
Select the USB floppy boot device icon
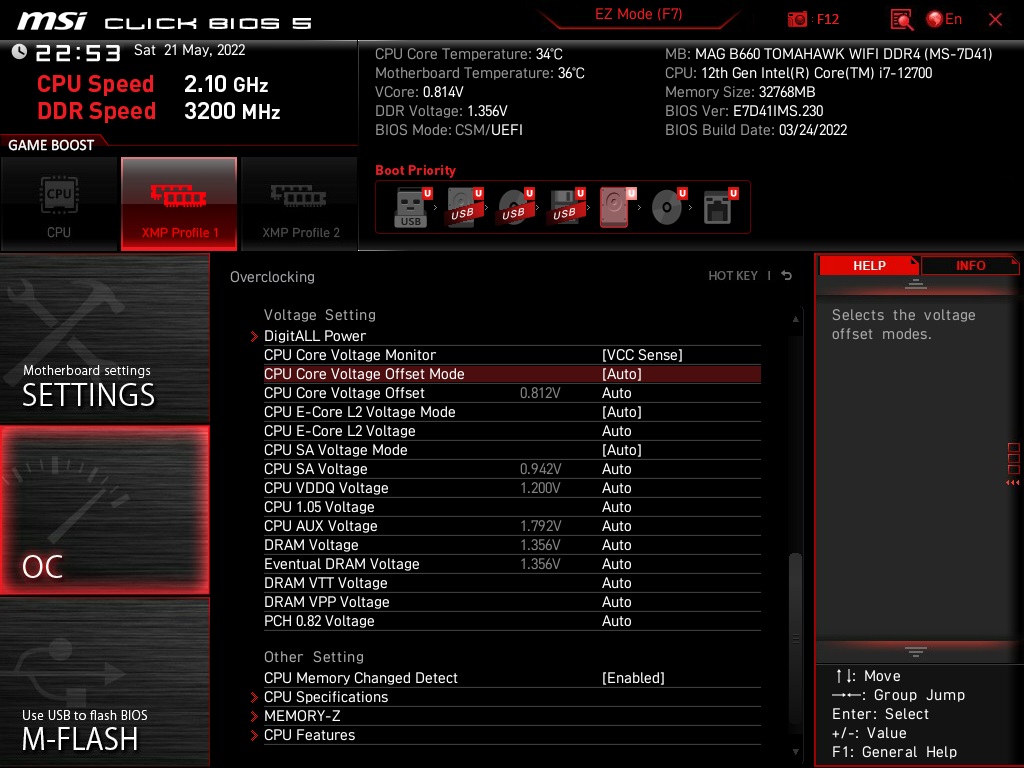point(566,207)
